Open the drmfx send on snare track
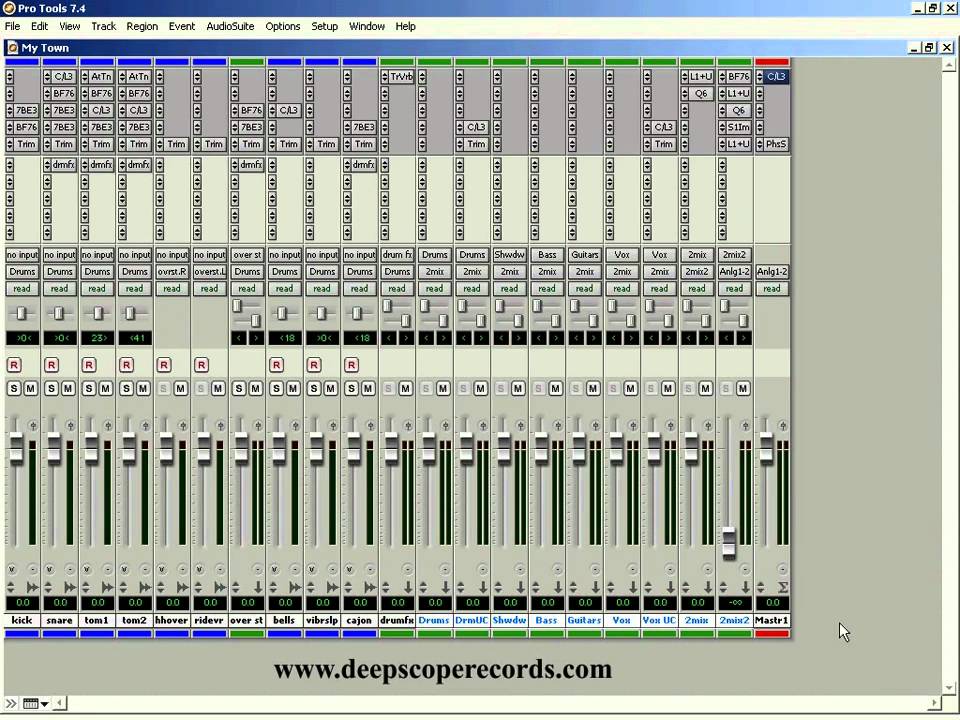Screen dimensions: 960x720 coord(64,165)
